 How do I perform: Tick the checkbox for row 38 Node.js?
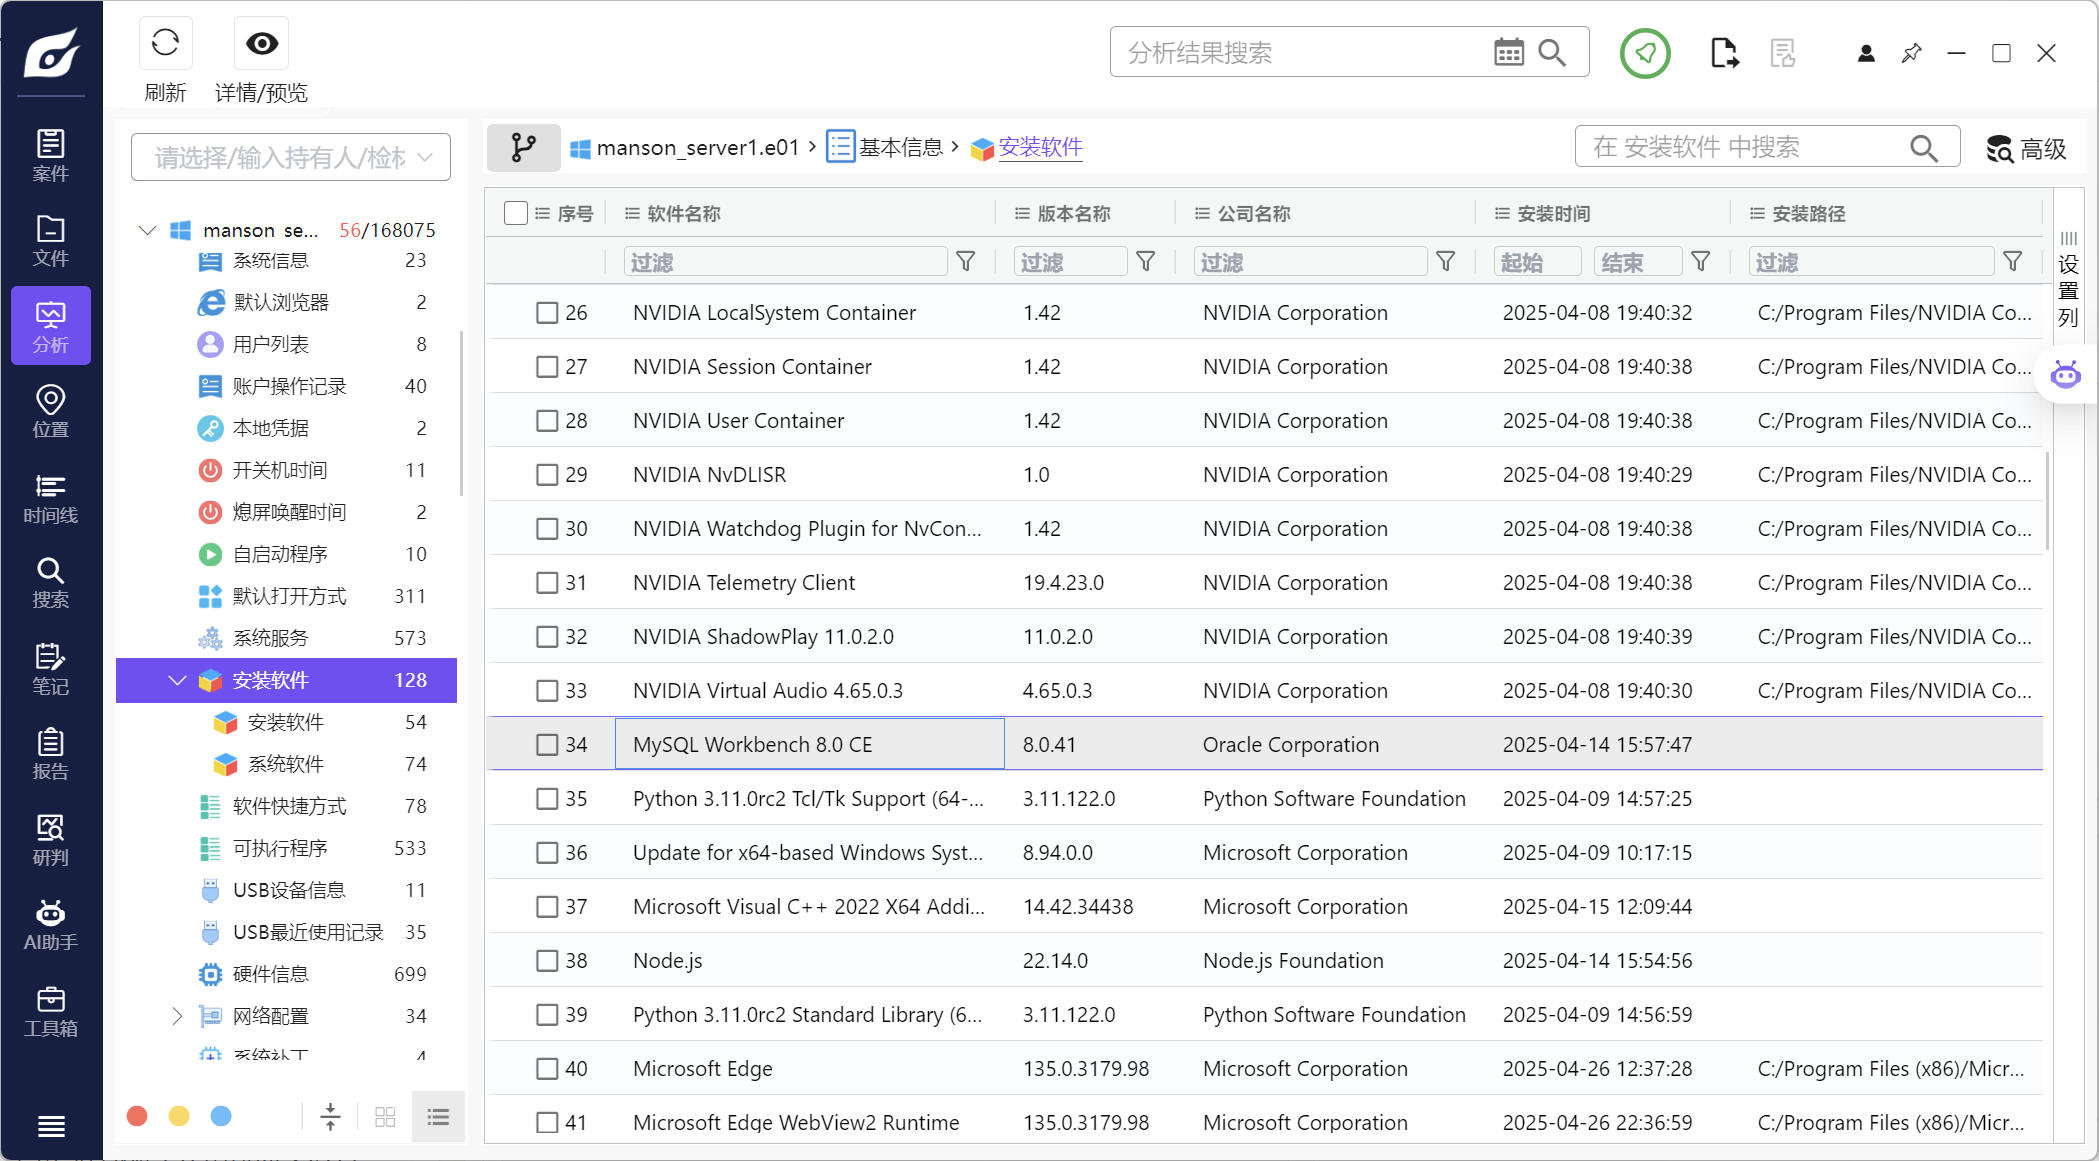click(x=547, y=961)
